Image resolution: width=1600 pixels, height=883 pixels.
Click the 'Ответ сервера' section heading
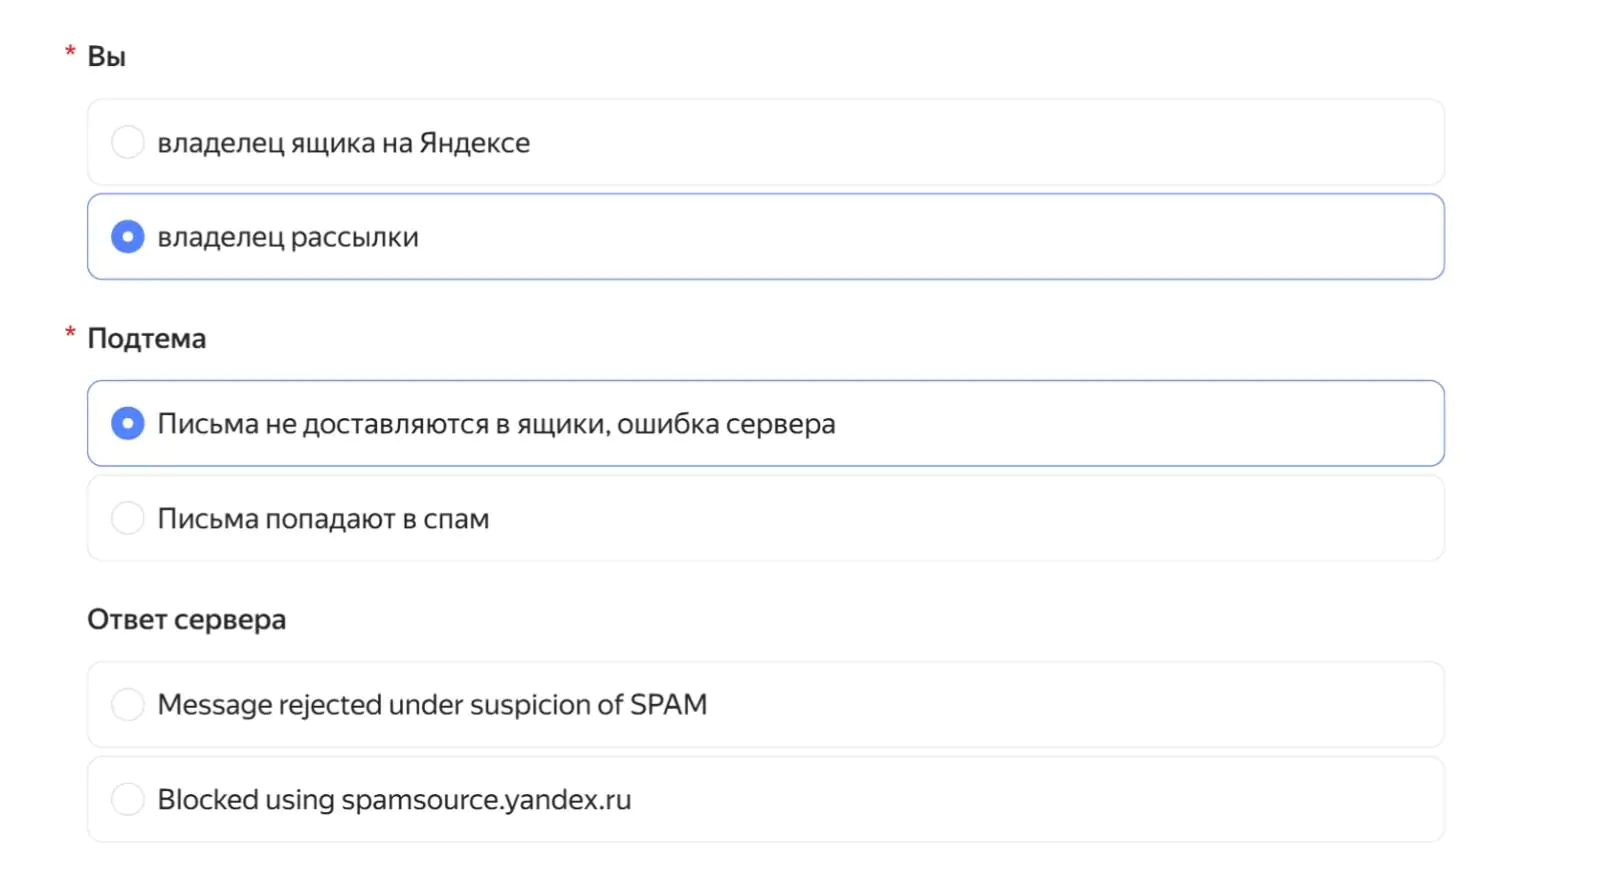186,620
